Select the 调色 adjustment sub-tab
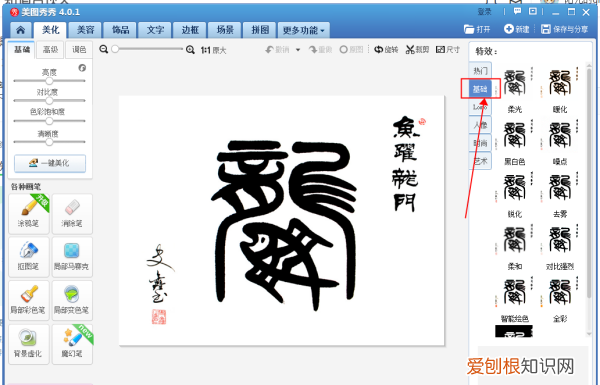The height and width of the screenshot is (385, 600). click(x=79, y=50)
